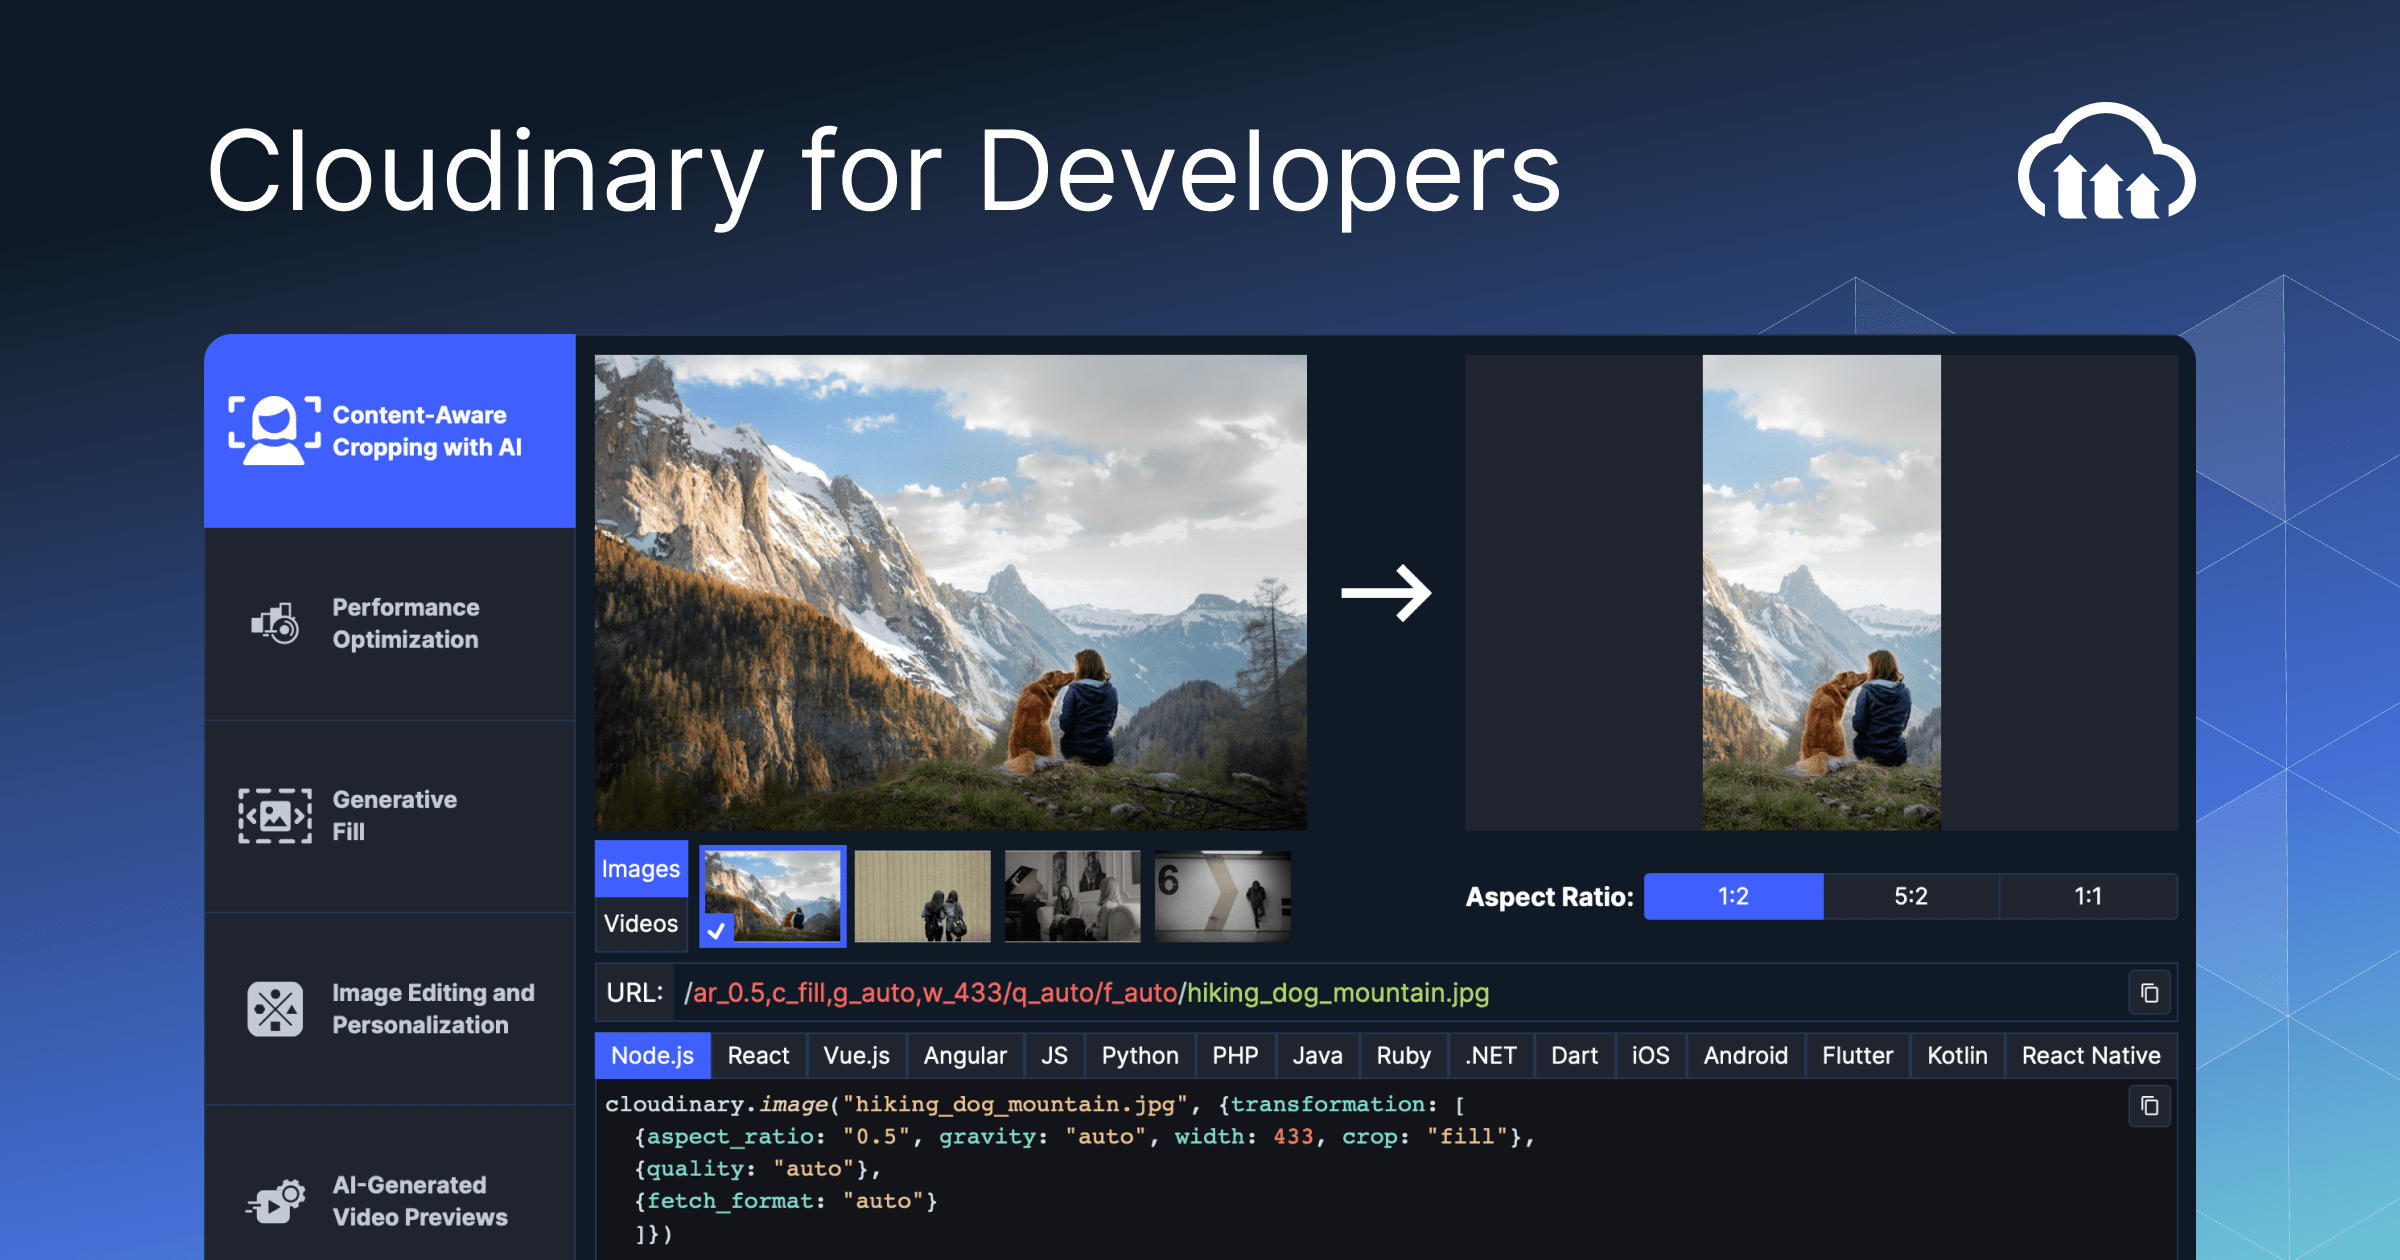The width and height of the screenshot is (2400, 1260).
Task: Select the number 6 hallway thumbnail
Action: (x=1222, y=896)
